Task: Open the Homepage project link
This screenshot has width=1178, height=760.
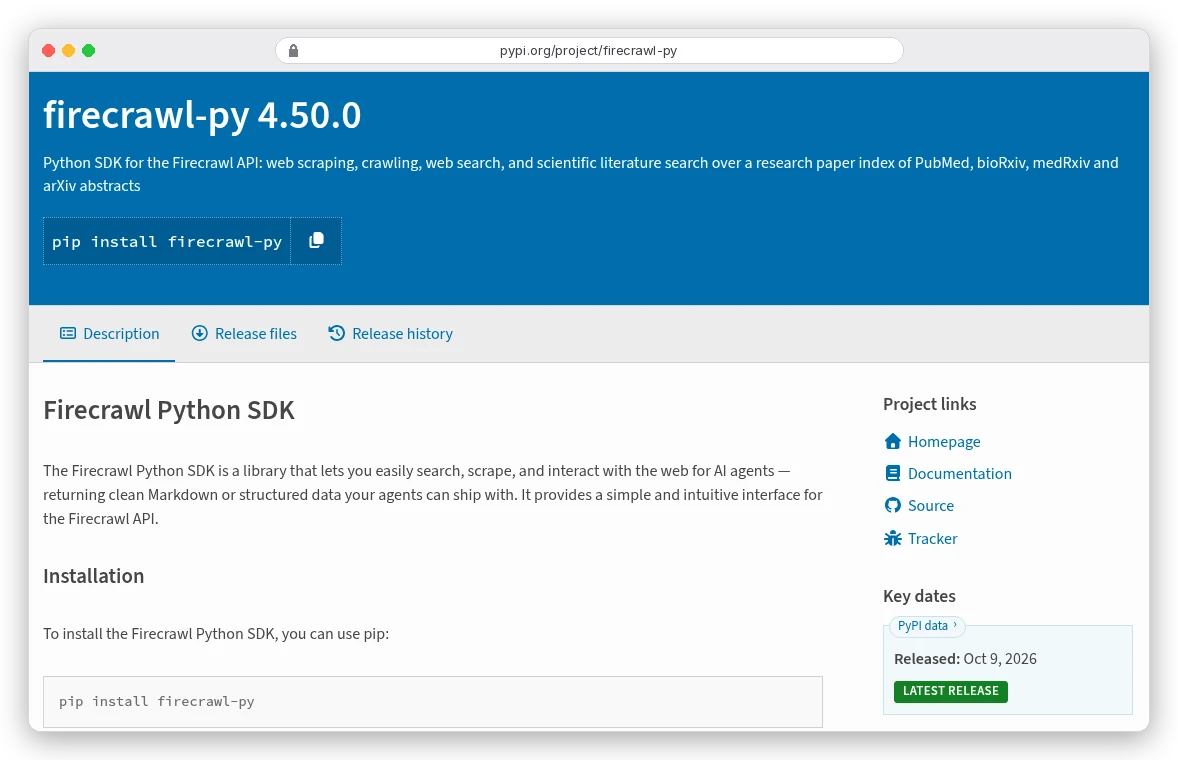Action: coord(944,442)
